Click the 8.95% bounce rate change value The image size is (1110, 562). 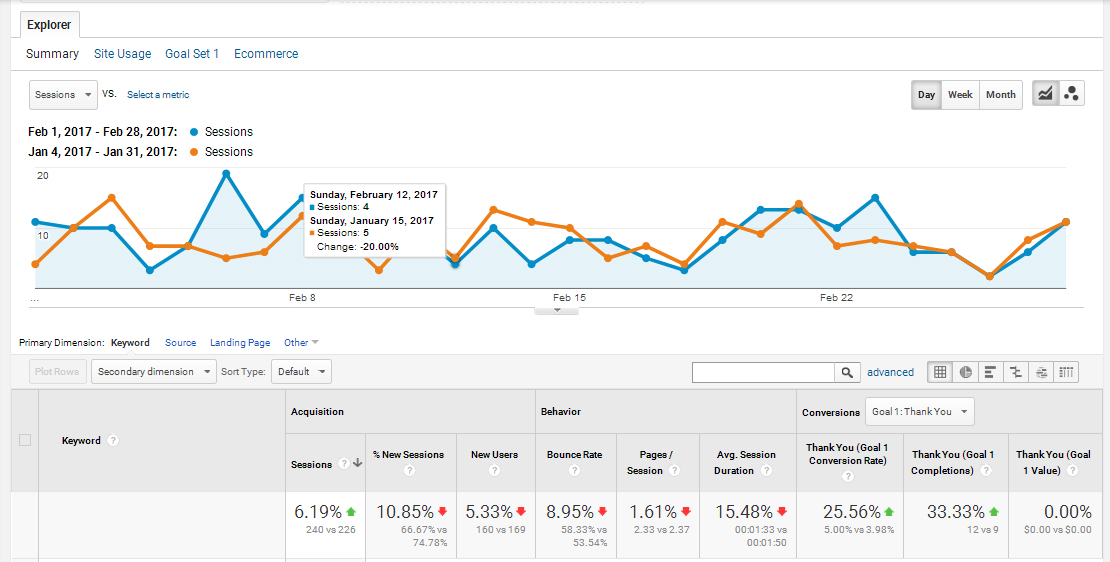coord(571,512)
